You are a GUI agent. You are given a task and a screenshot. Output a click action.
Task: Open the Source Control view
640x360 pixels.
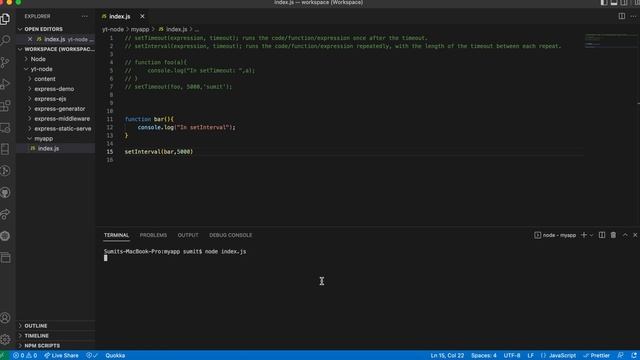5,62
